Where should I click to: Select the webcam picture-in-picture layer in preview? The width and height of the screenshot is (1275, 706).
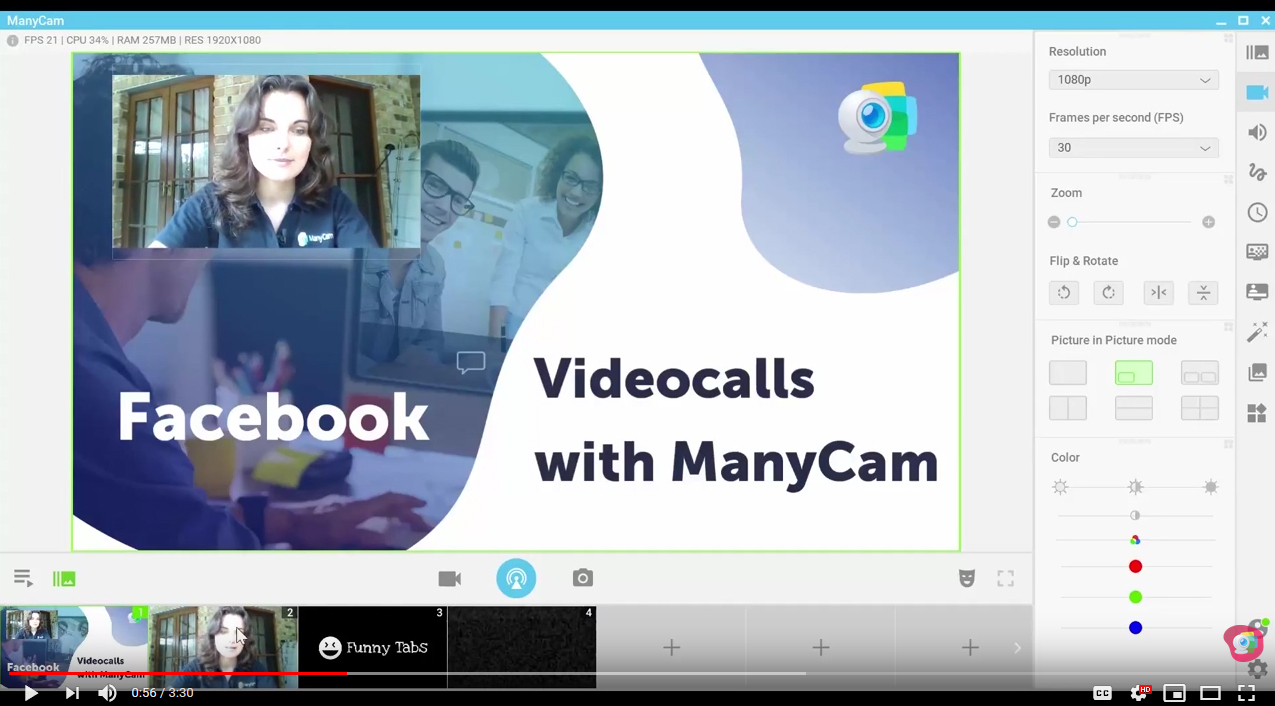tap(266, 161)
